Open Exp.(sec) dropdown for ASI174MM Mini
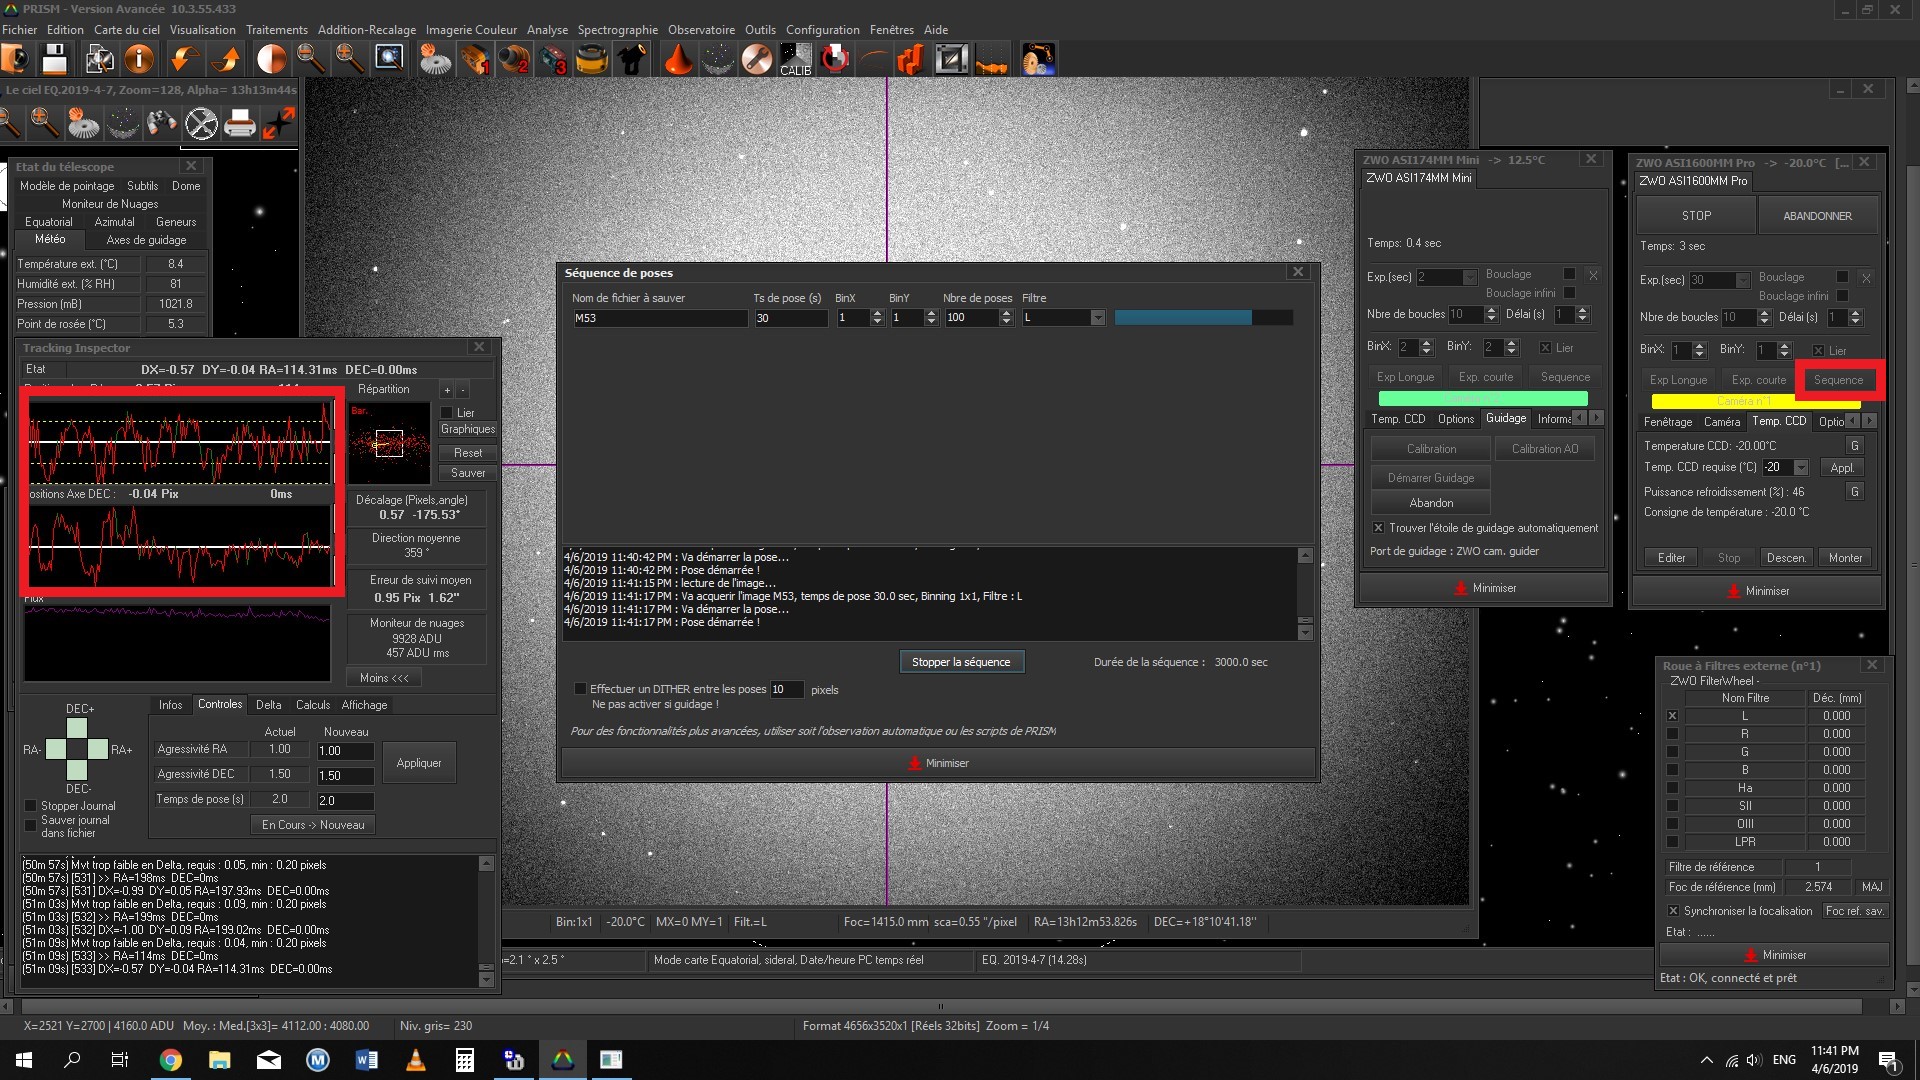1920x1080 pixels. [x=1469, y=277]
